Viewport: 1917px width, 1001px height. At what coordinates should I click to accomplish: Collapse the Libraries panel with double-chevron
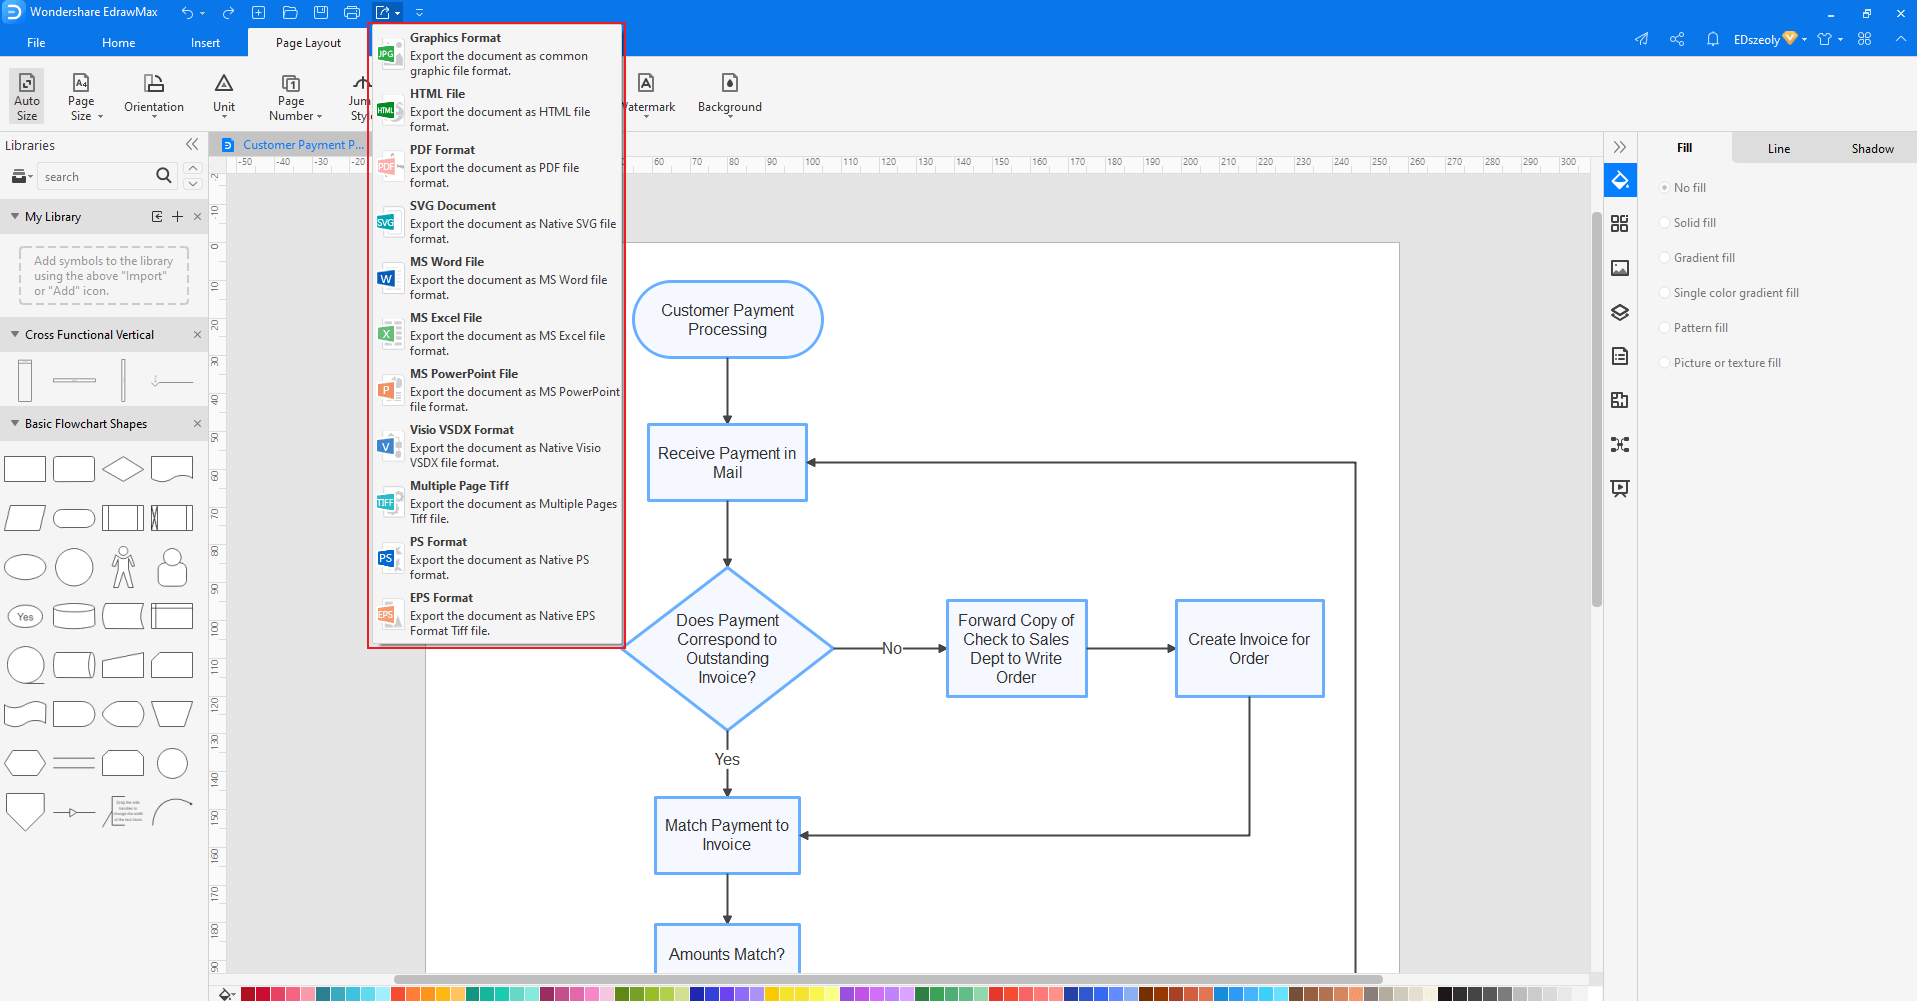pos(191,144)
